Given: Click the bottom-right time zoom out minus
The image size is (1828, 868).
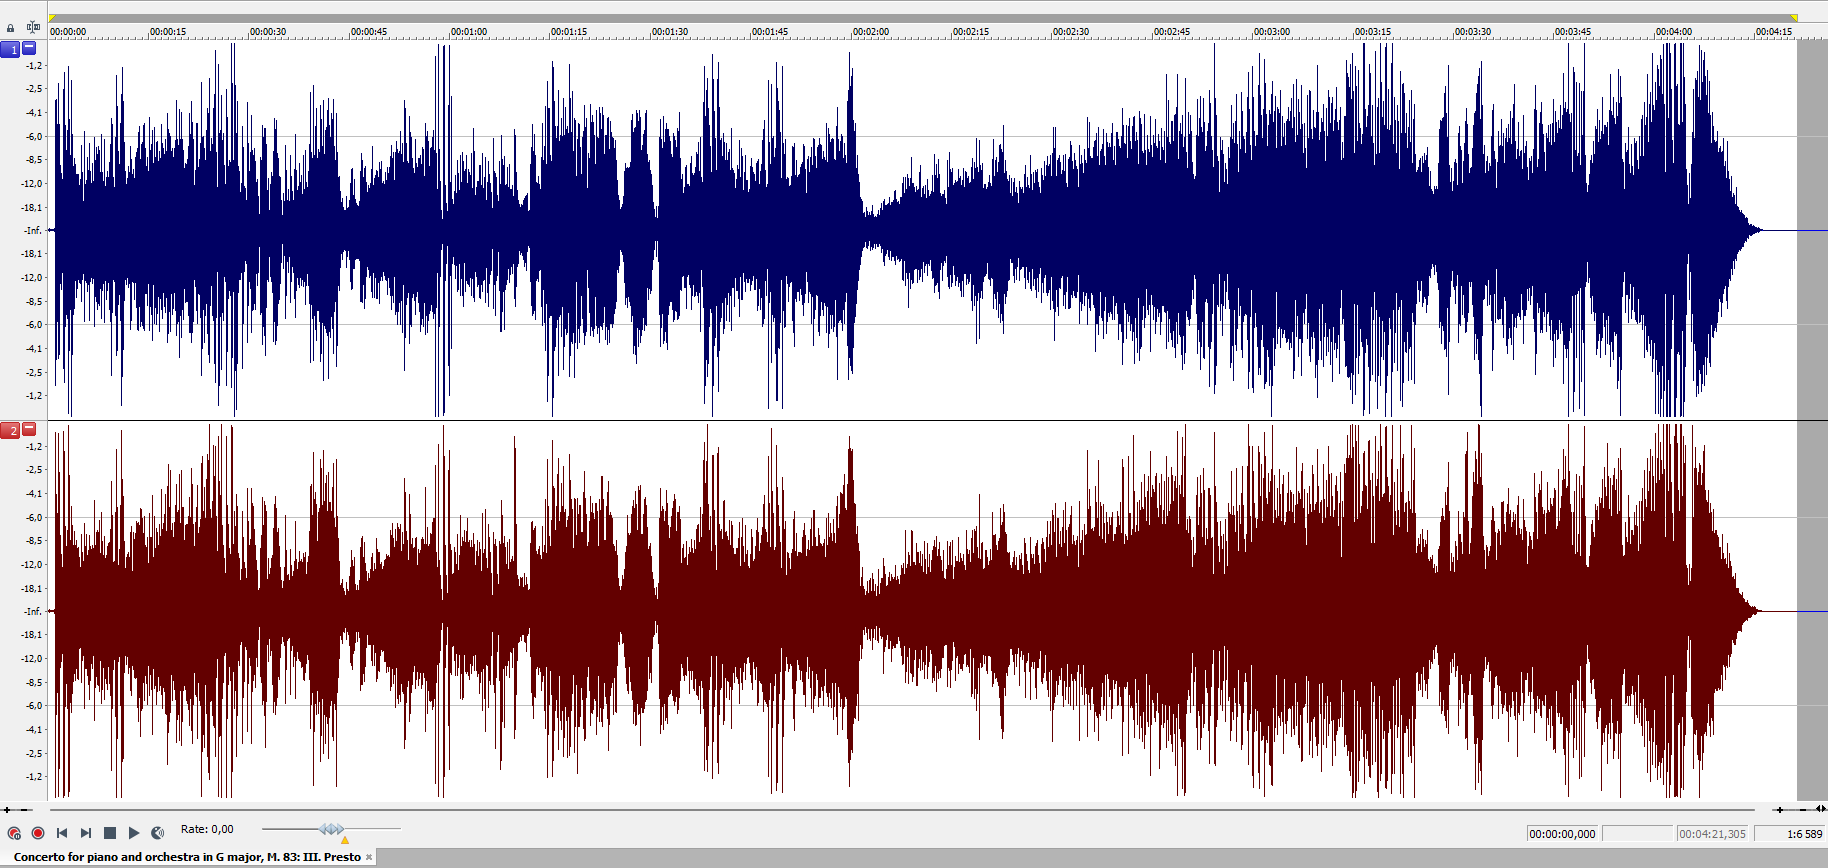Looking at the screenshot, I should (x=1802, y=810).
